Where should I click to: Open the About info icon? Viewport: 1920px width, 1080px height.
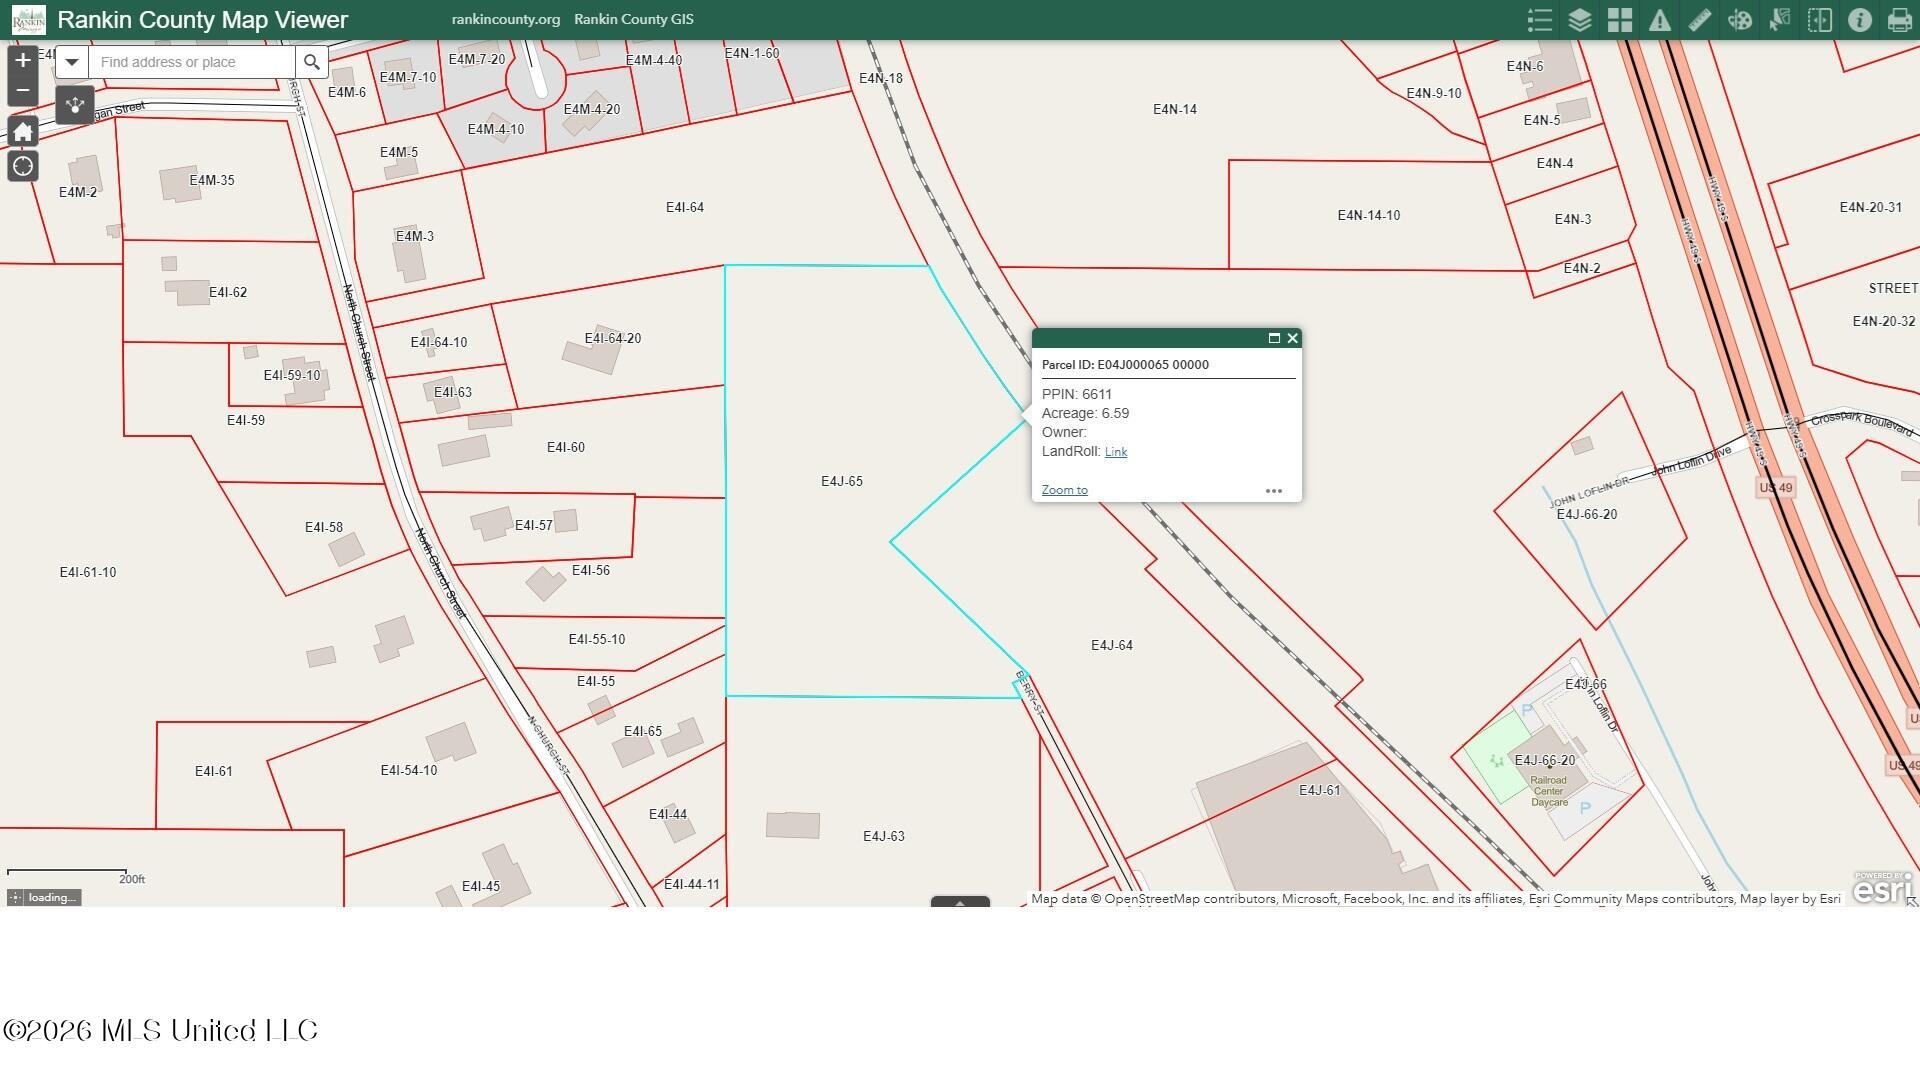pyautogui.click(x=1860, y=20)
